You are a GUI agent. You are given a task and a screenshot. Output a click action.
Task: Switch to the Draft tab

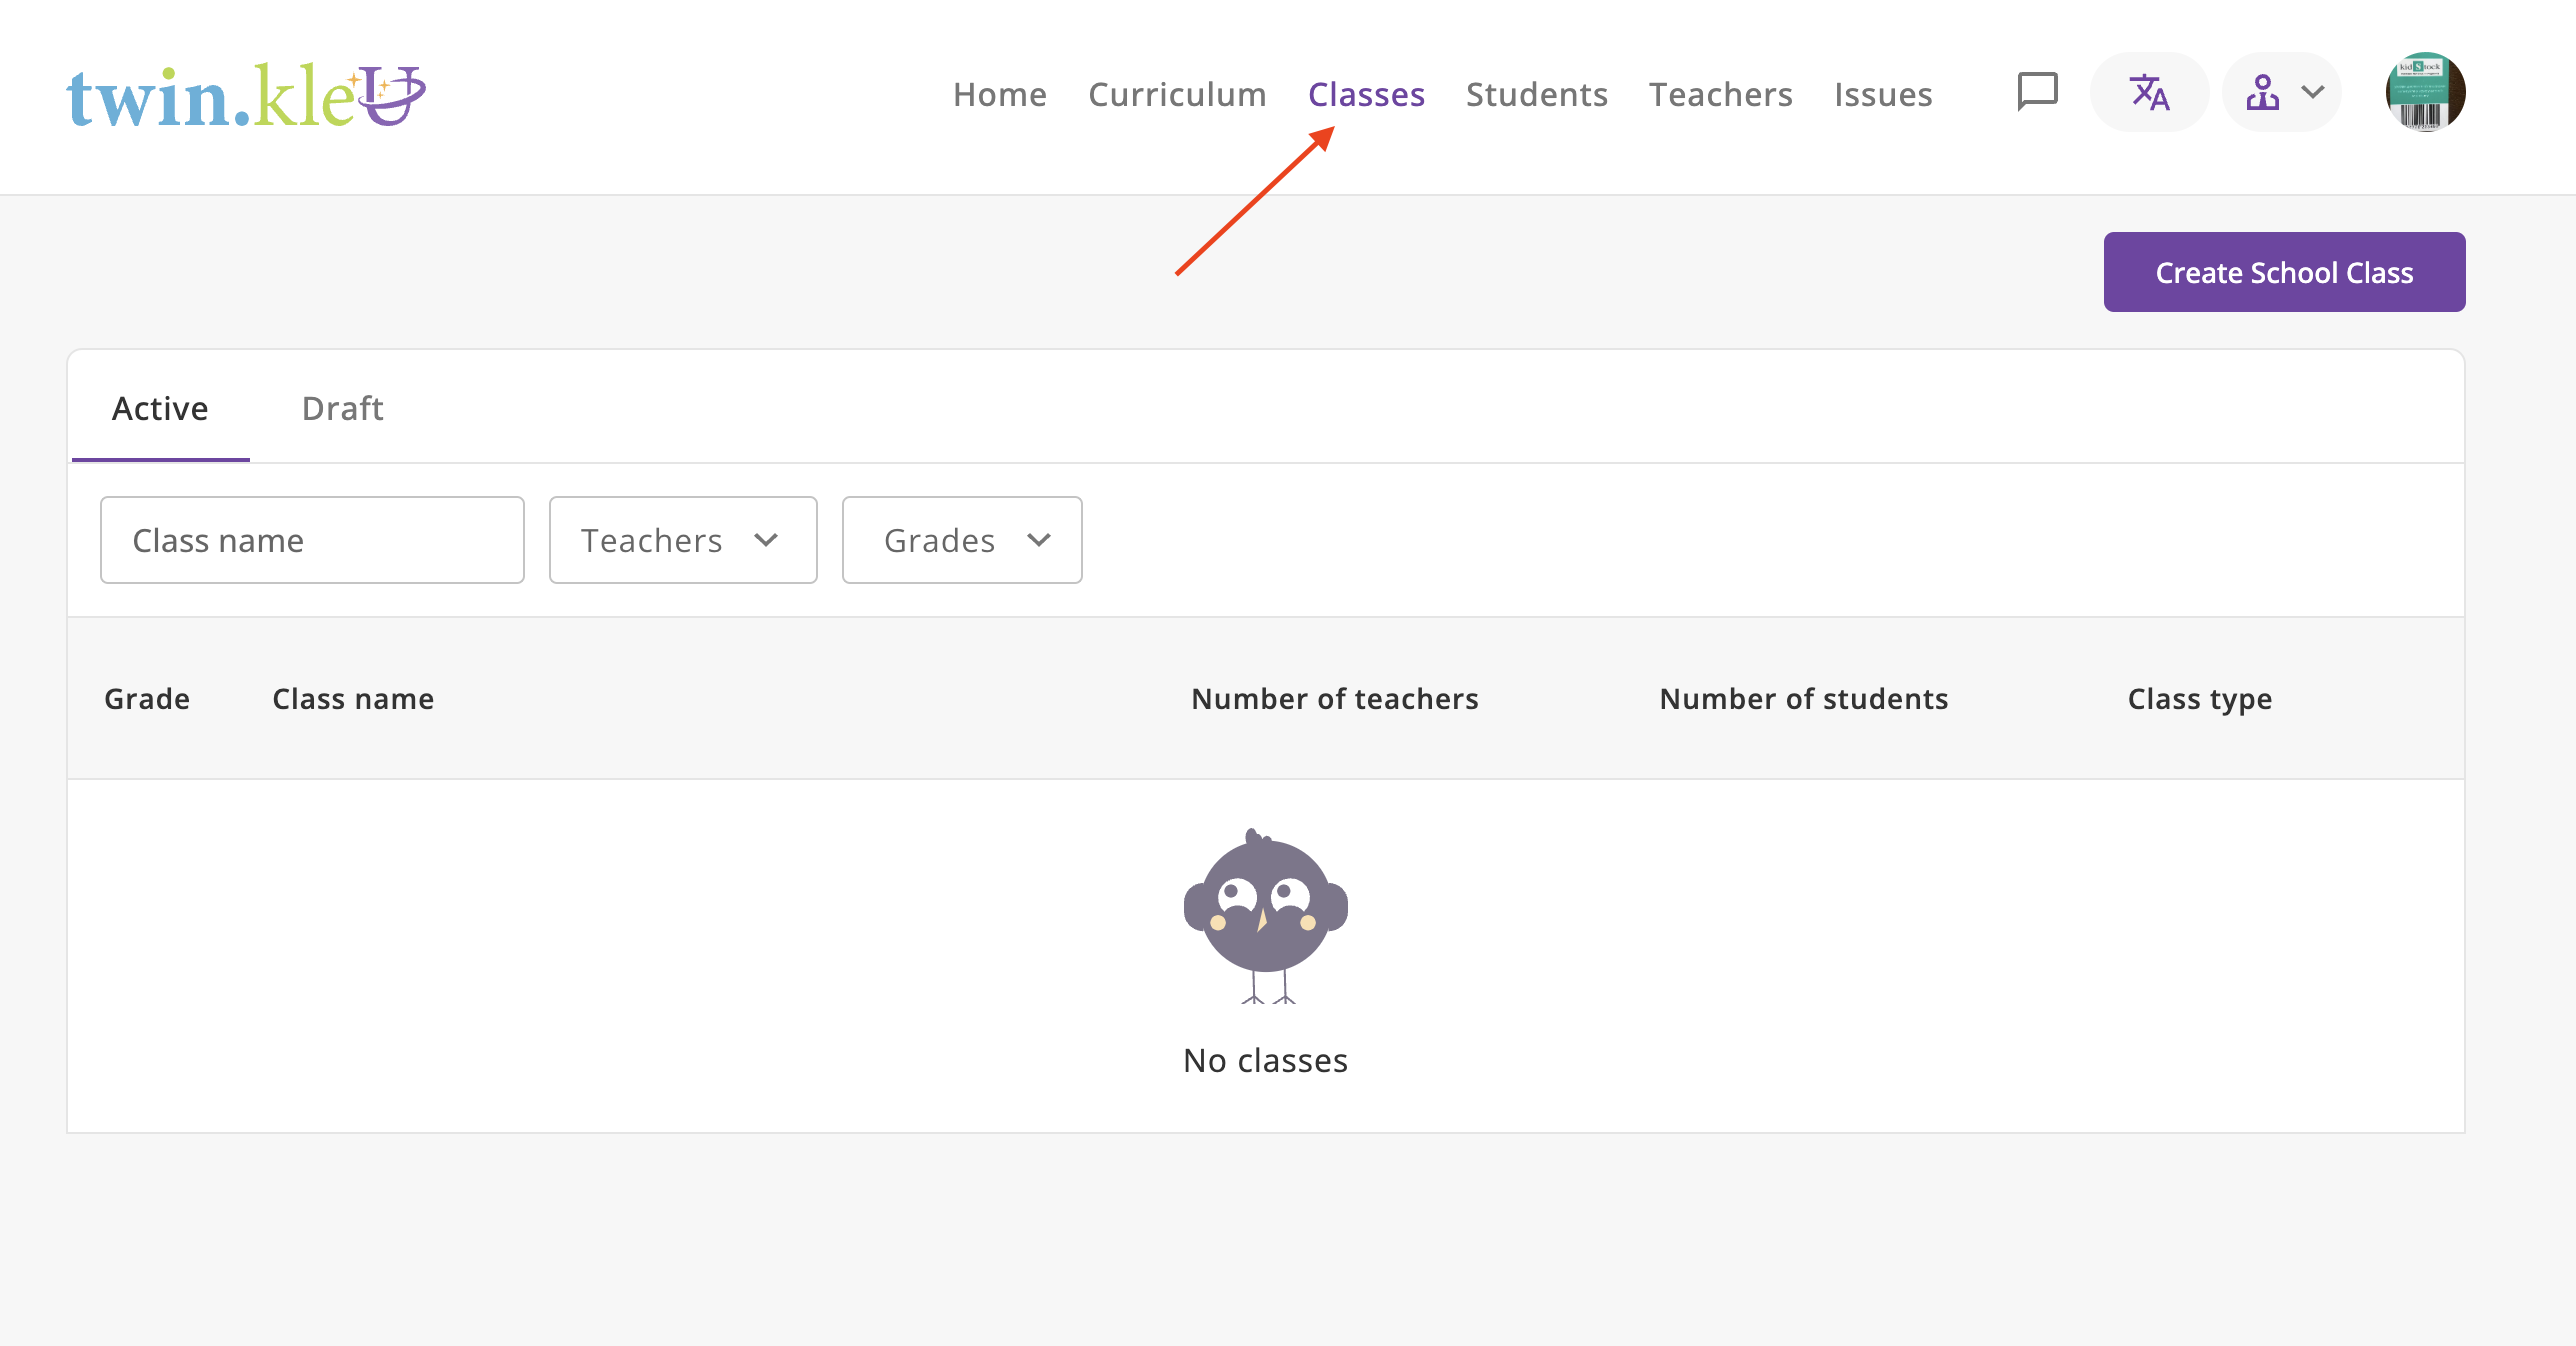click(342, 408)
